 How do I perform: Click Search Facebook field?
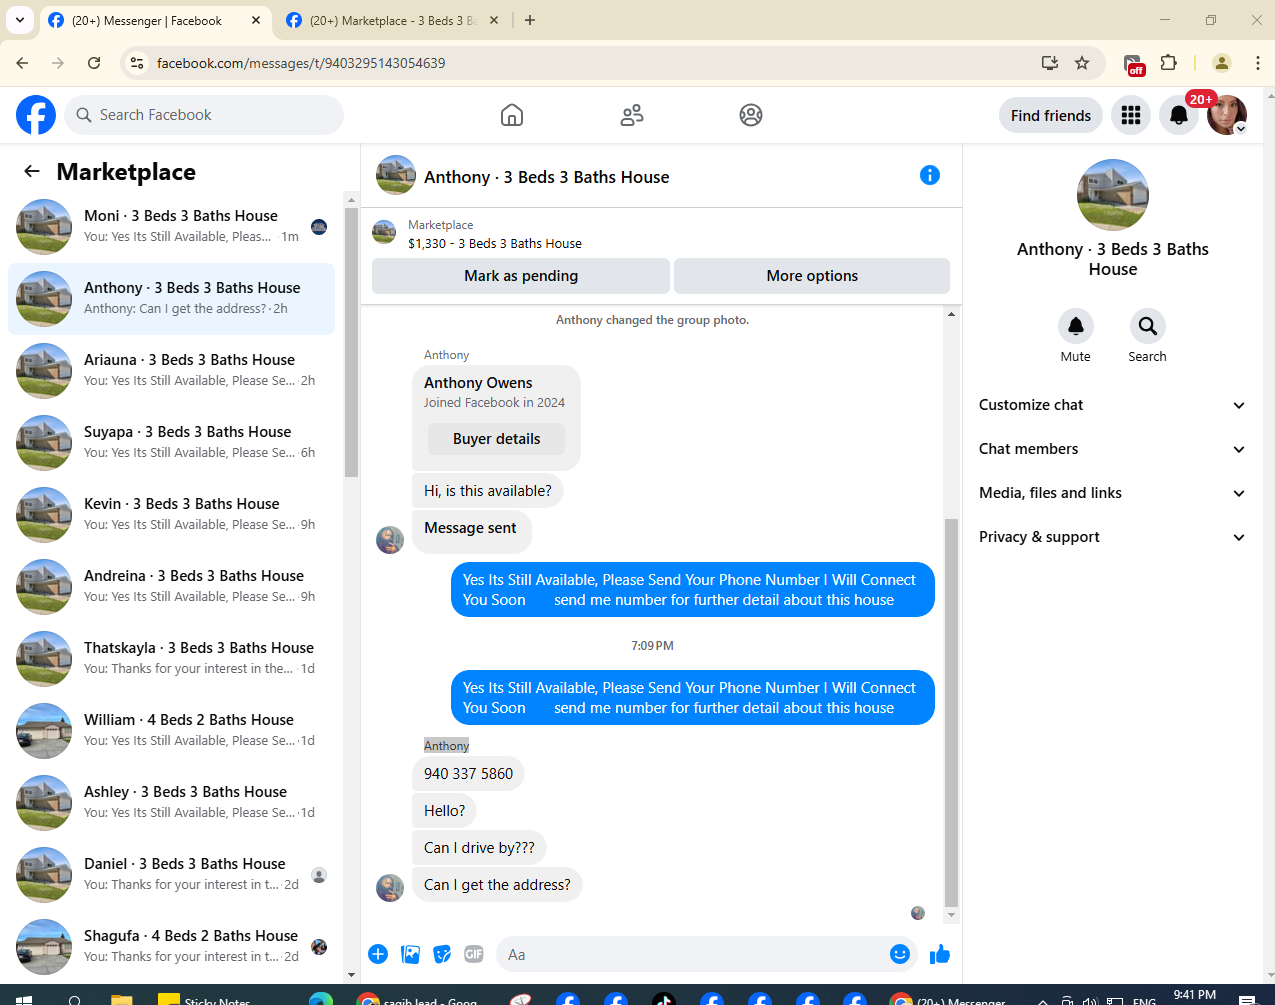(204, 115)
